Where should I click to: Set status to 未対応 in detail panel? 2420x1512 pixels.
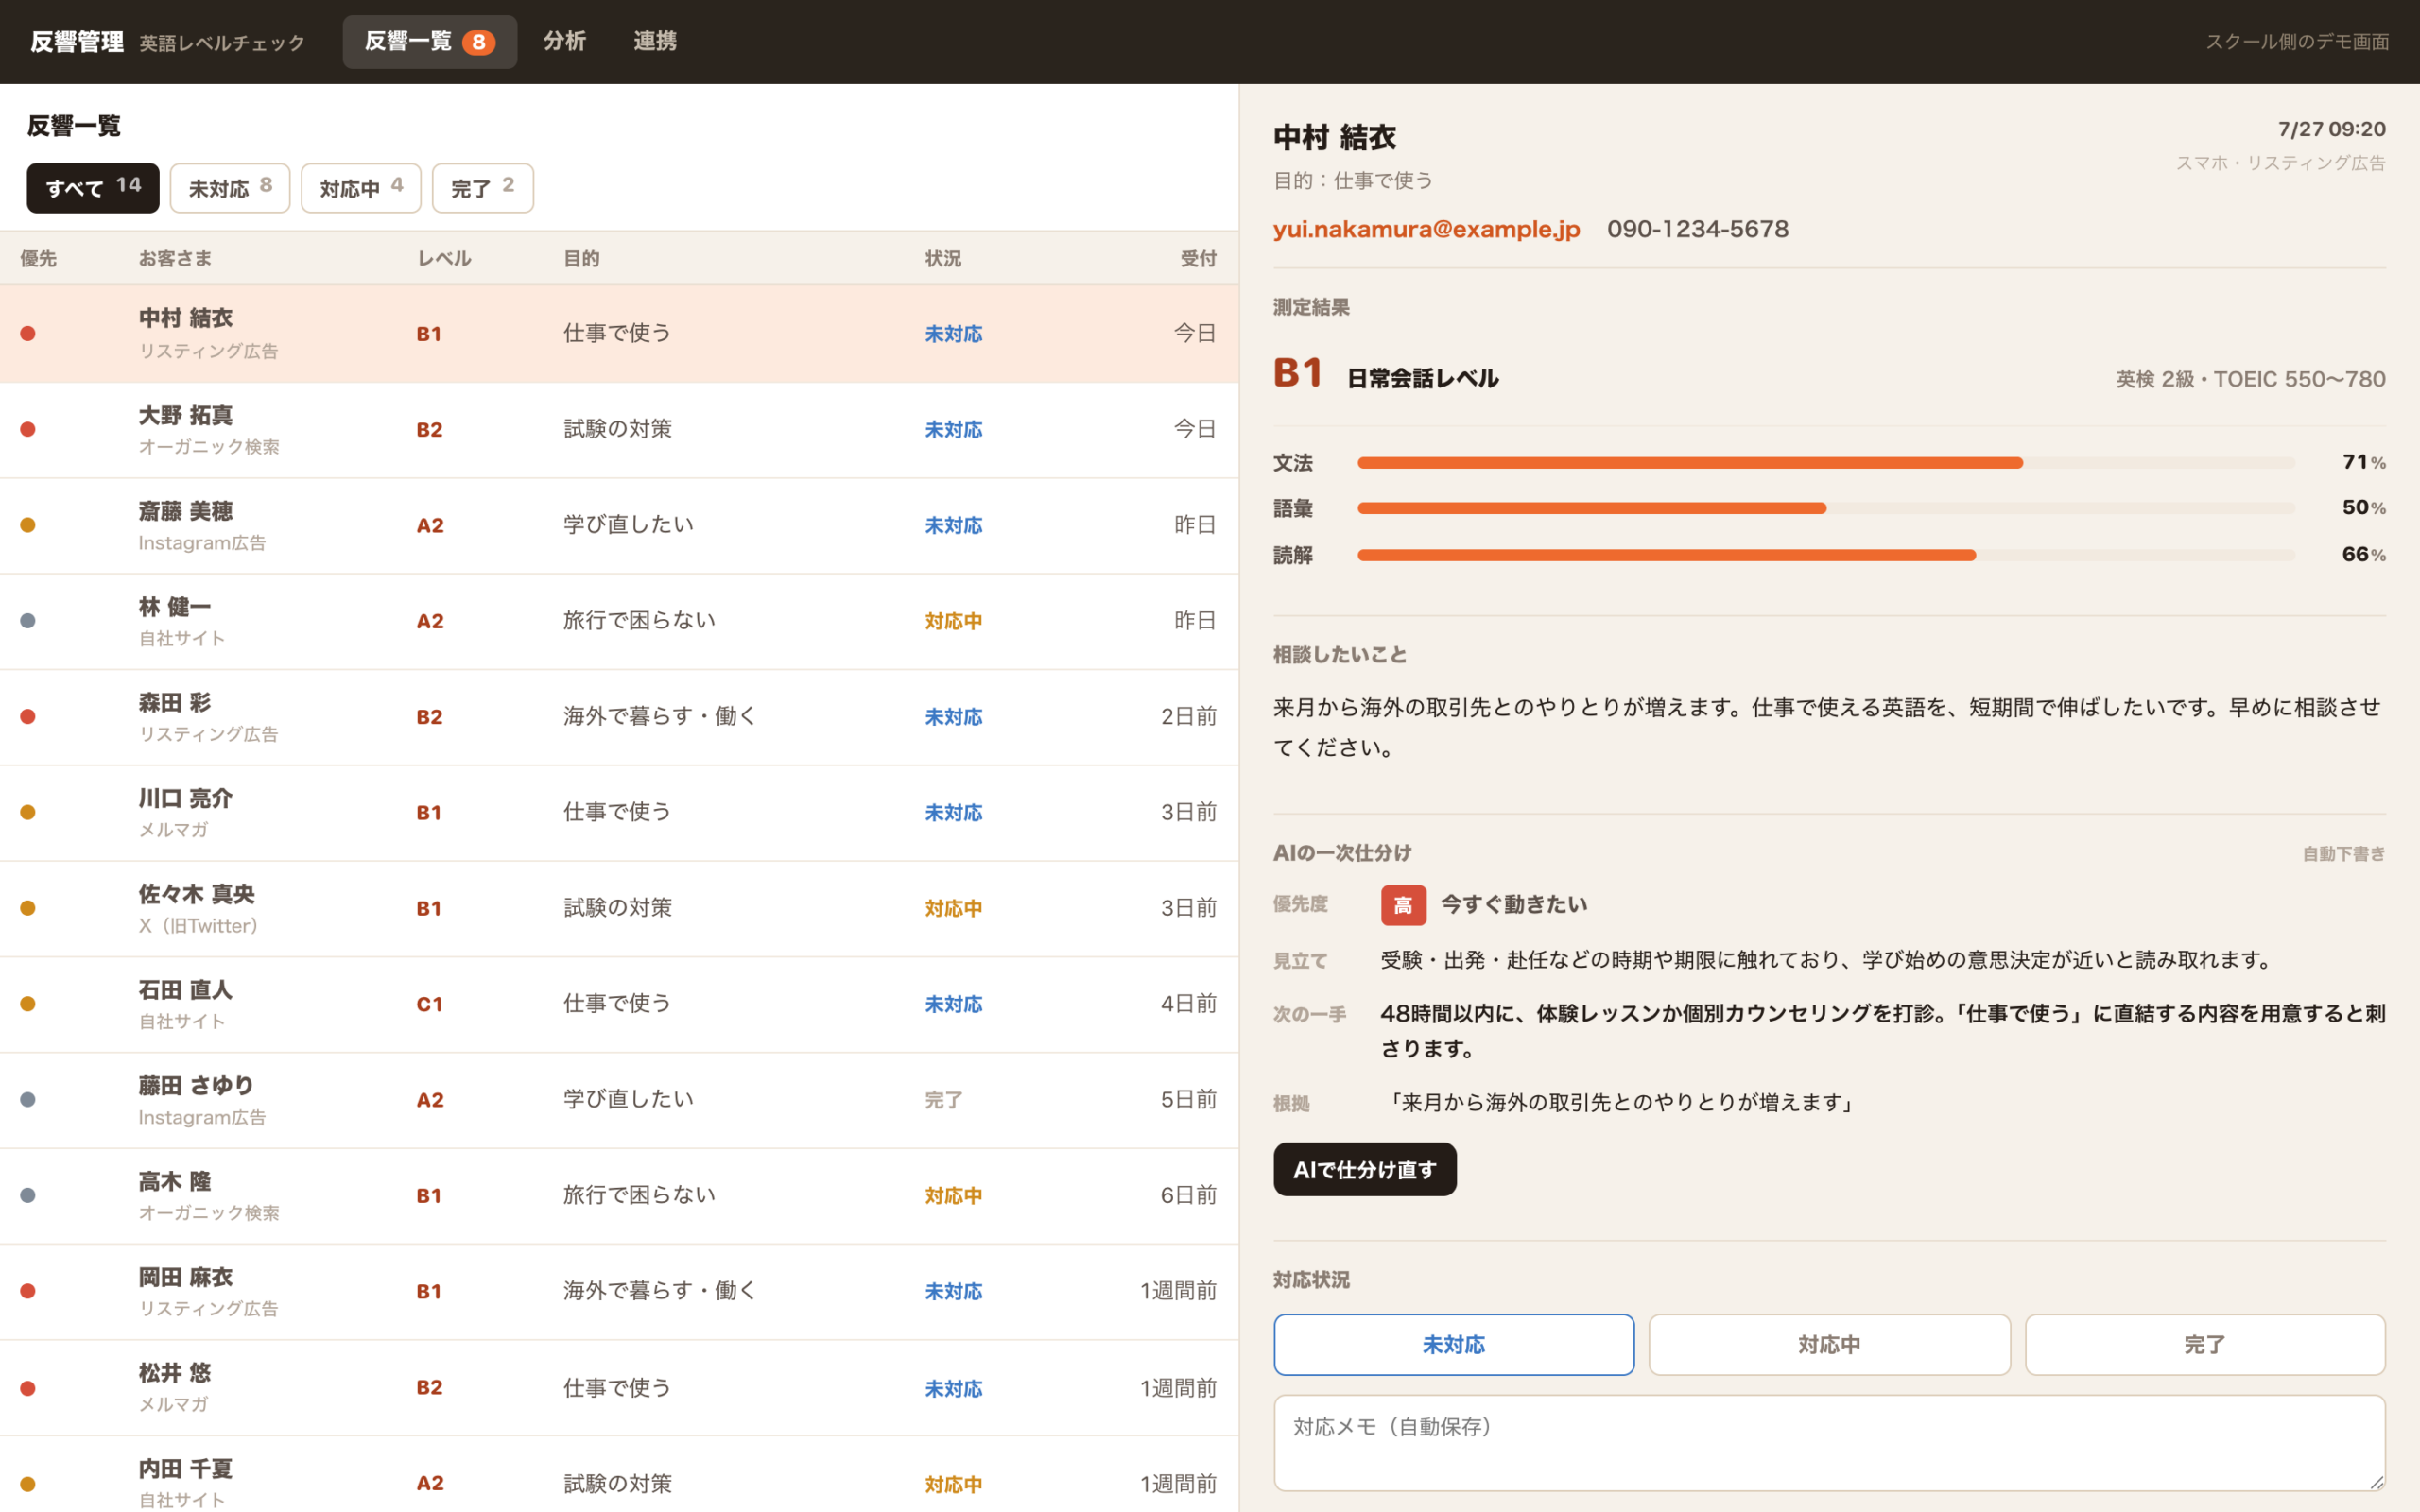coord(1453,1344)
